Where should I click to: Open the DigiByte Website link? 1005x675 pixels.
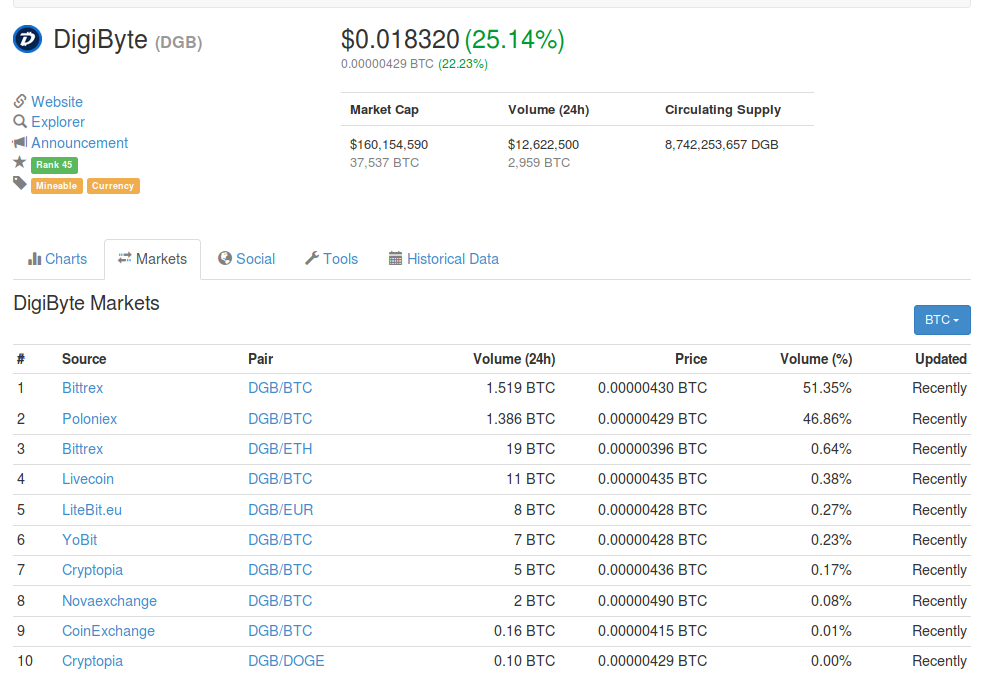(x=57, y=102)
